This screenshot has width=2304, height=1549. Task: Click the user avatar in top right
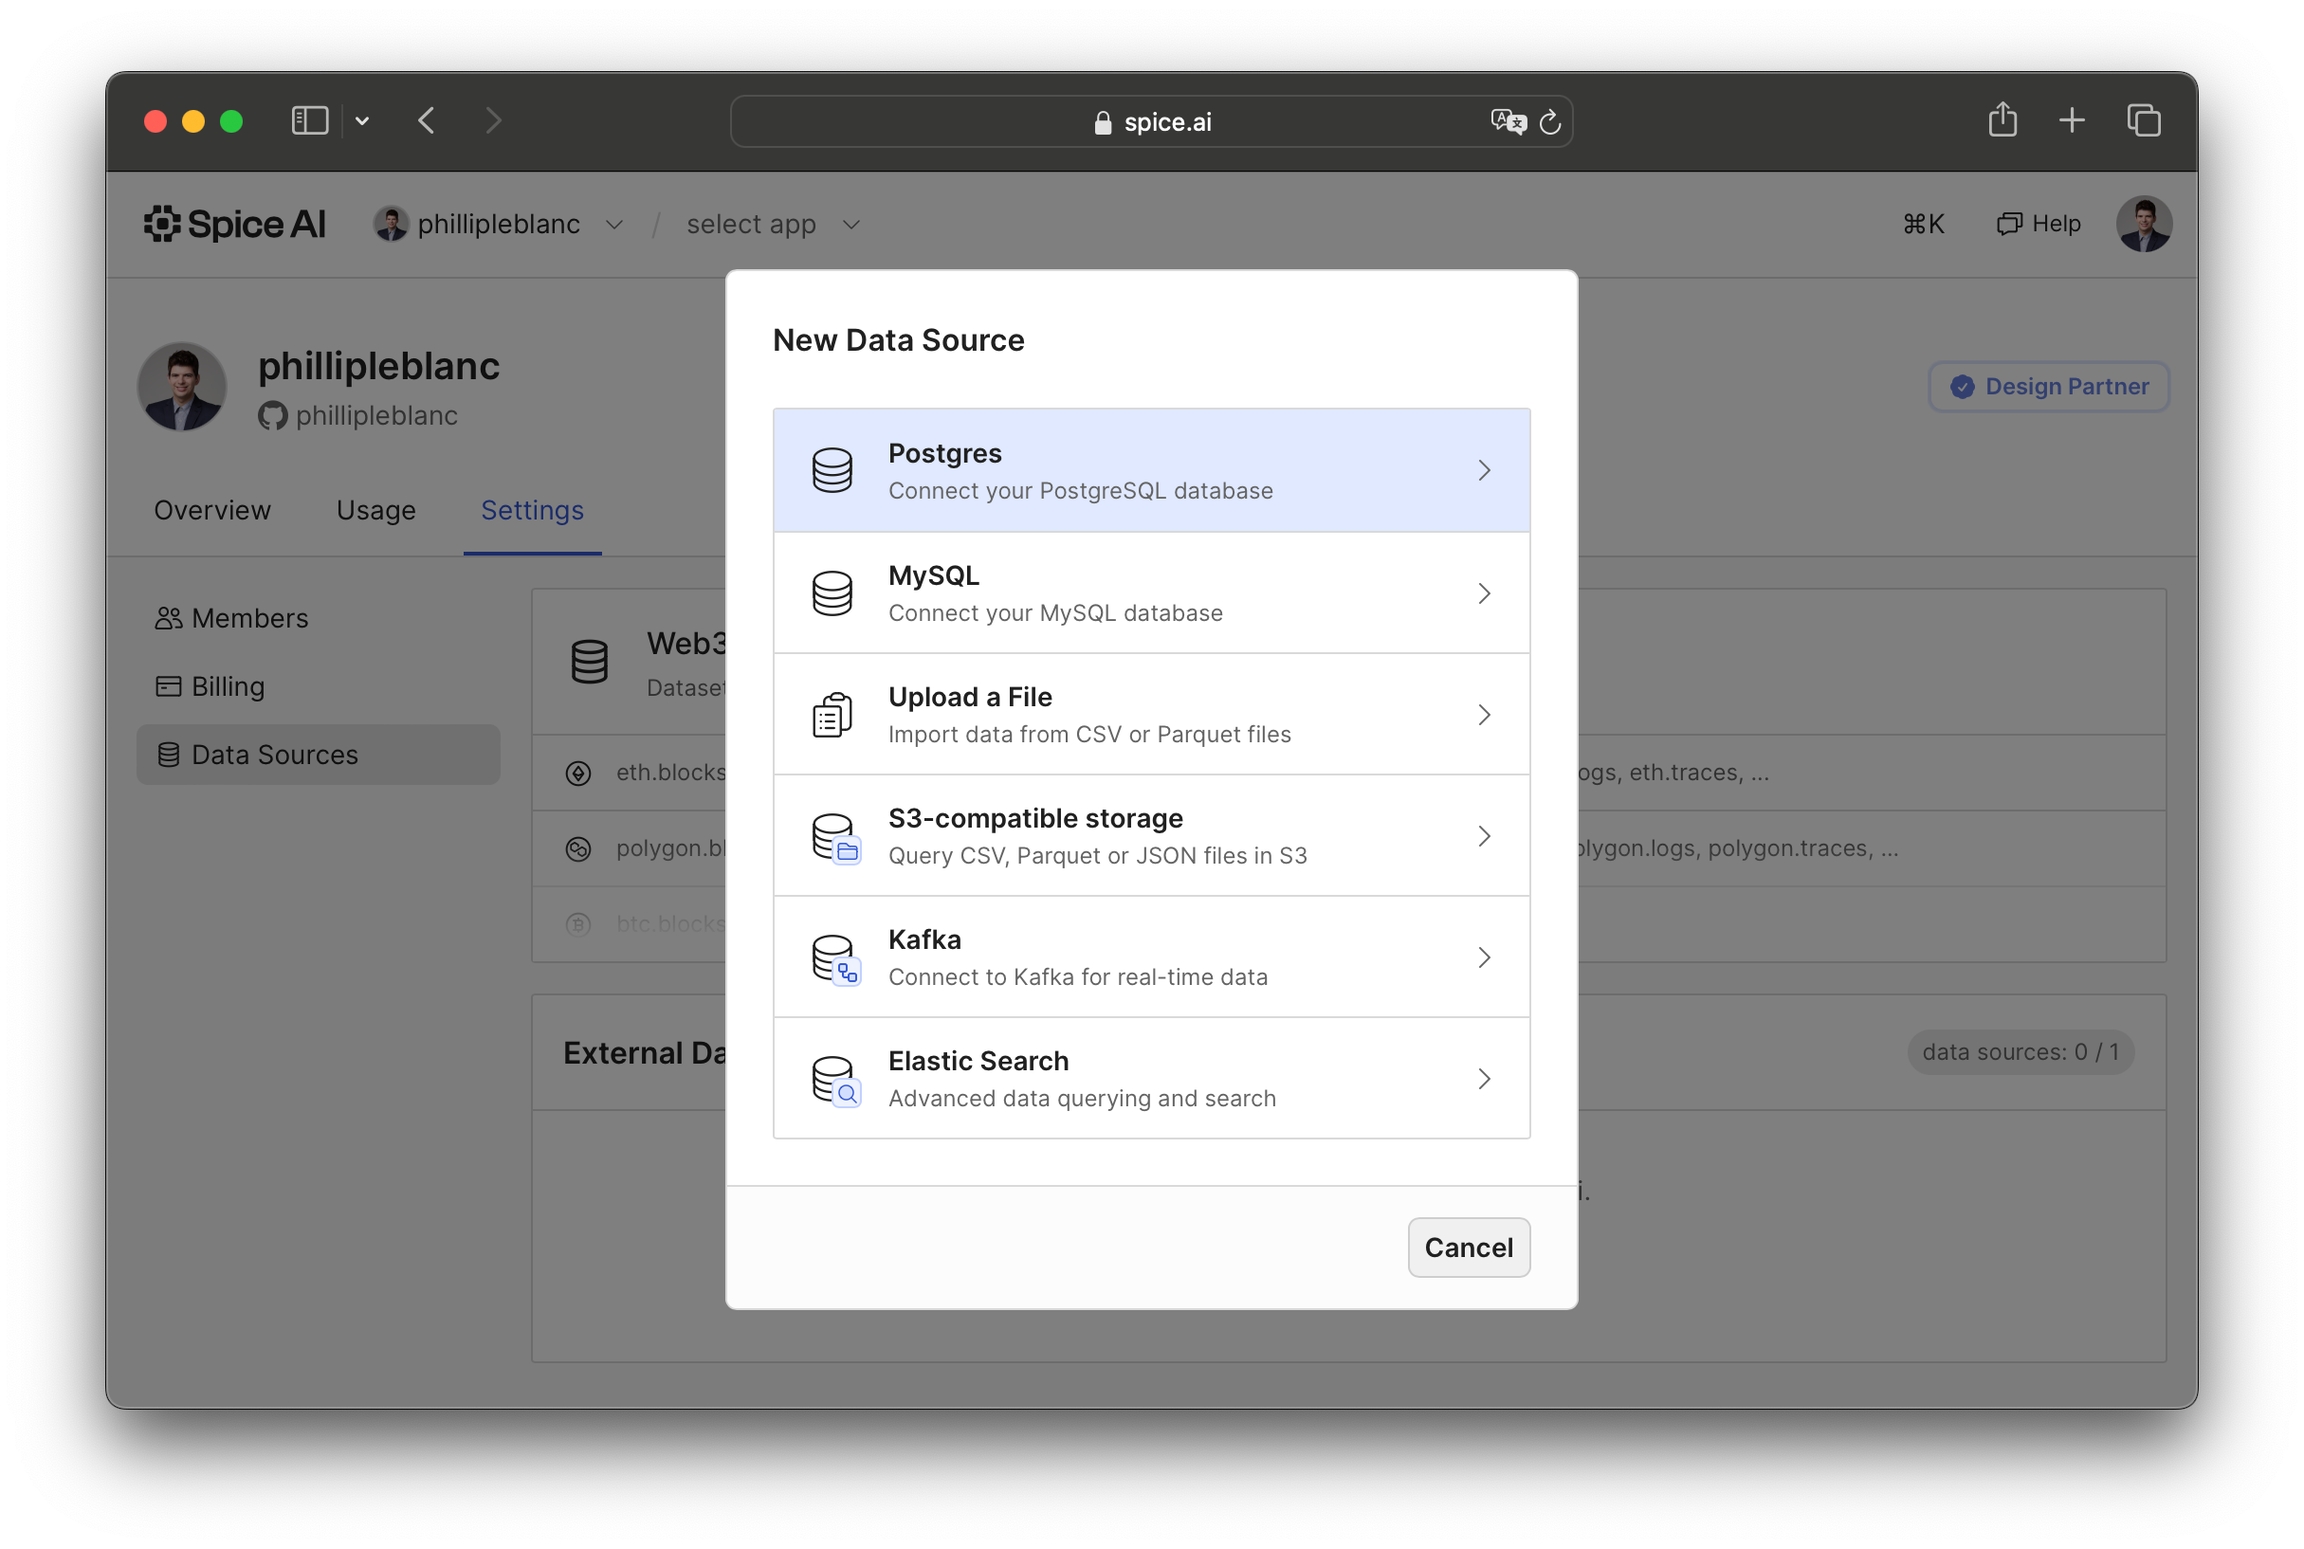click(2143, 224)
